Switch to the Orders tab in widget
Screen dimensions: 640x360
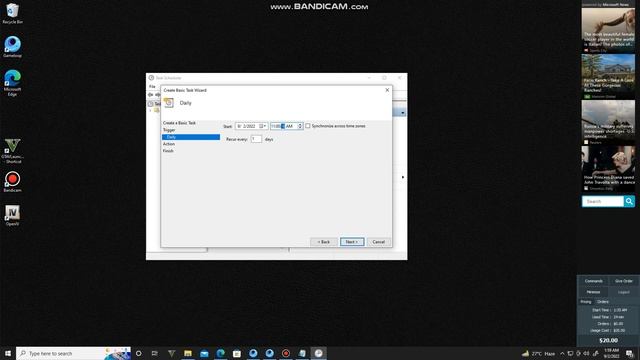point(602,302)
